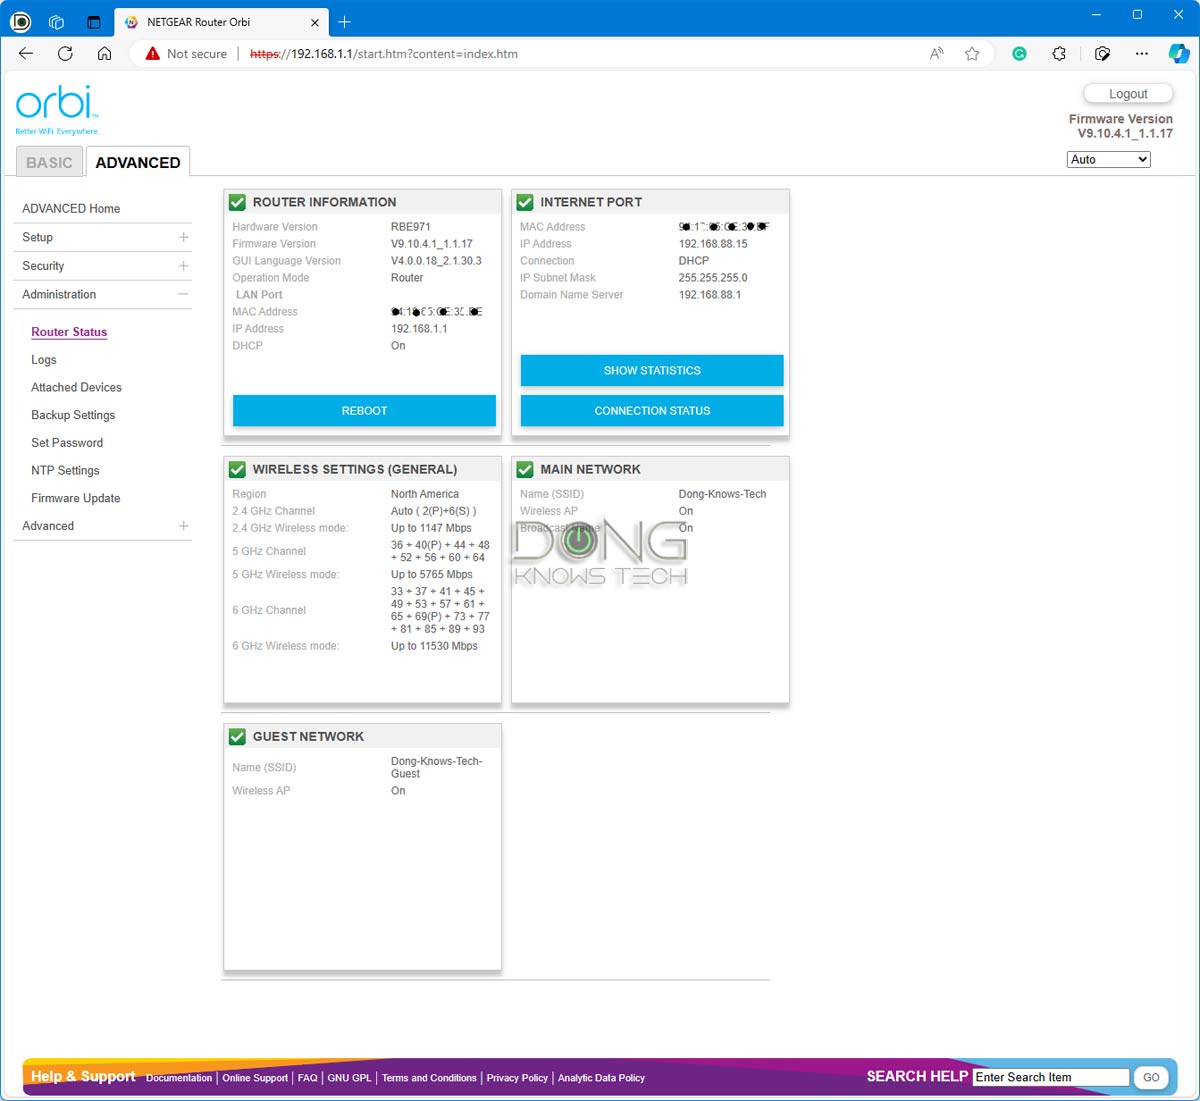Click the Orbi logo

57,110
